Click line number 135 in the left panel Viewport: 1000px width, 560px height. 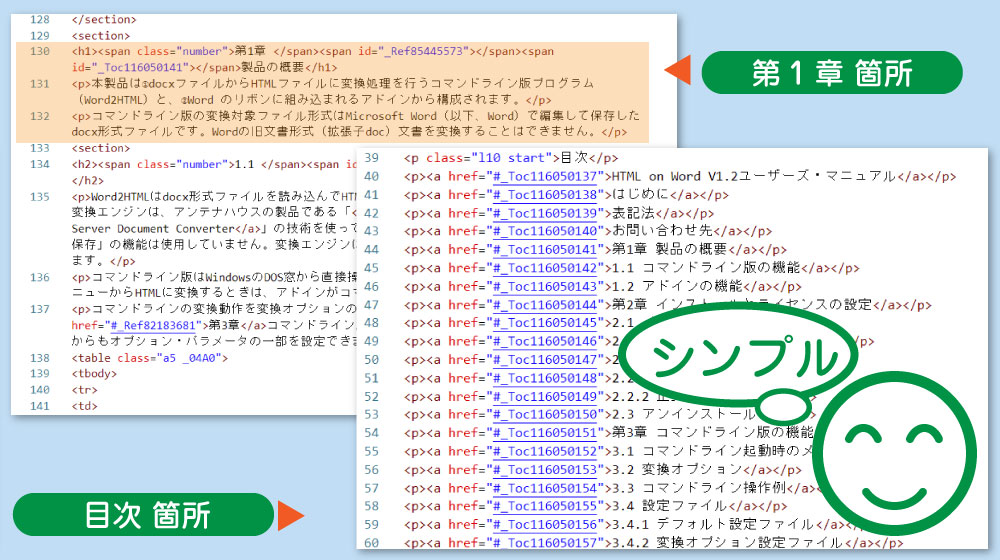[40, 197]
